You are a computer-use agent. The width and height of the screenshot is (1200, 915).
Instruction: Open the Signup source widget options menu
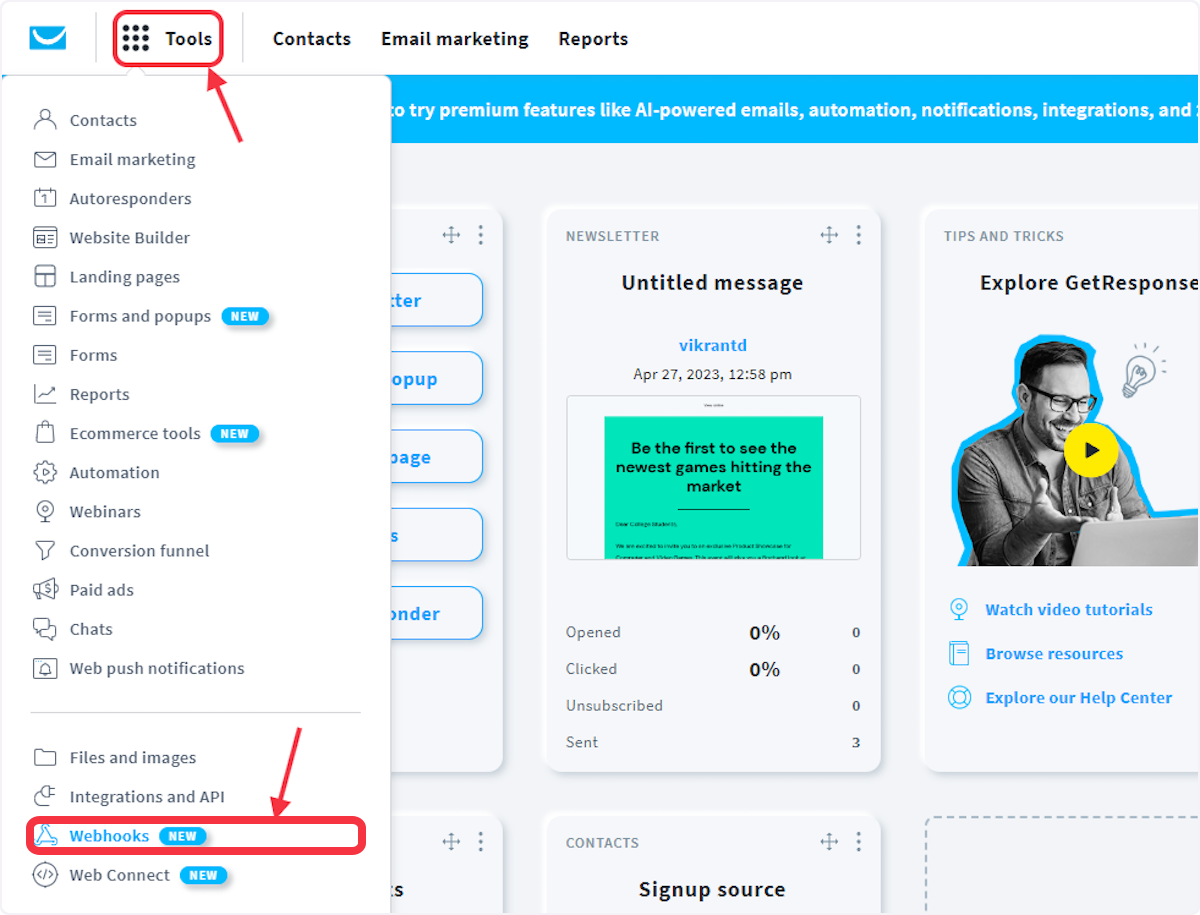click(858, 842)
